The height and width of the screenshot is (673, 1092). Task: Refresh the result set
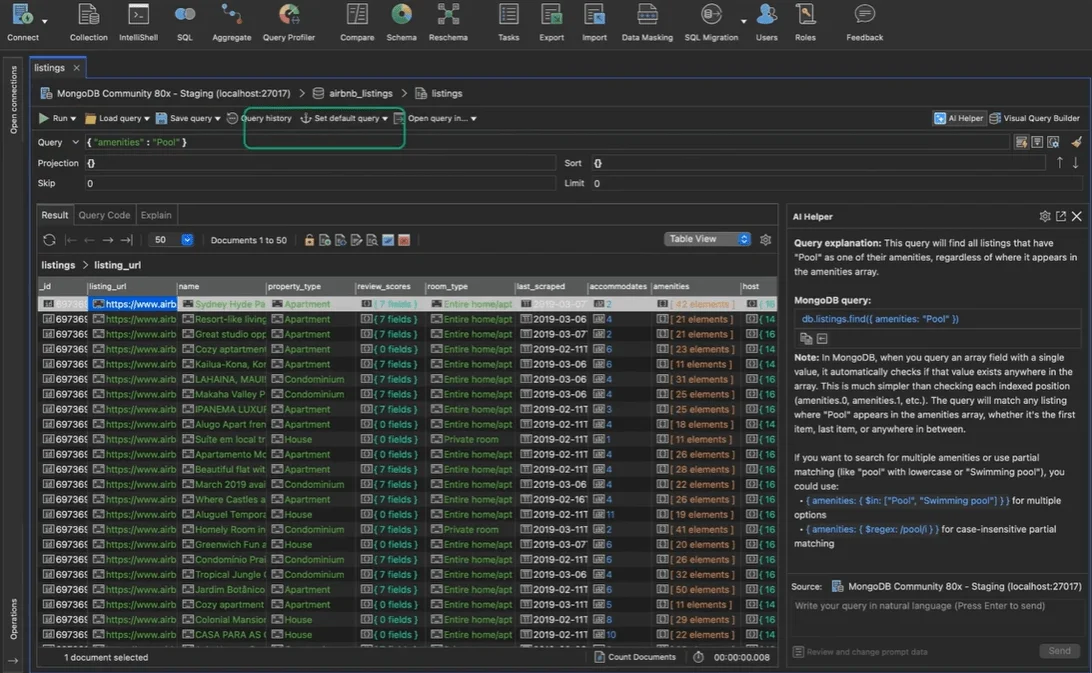49,240
